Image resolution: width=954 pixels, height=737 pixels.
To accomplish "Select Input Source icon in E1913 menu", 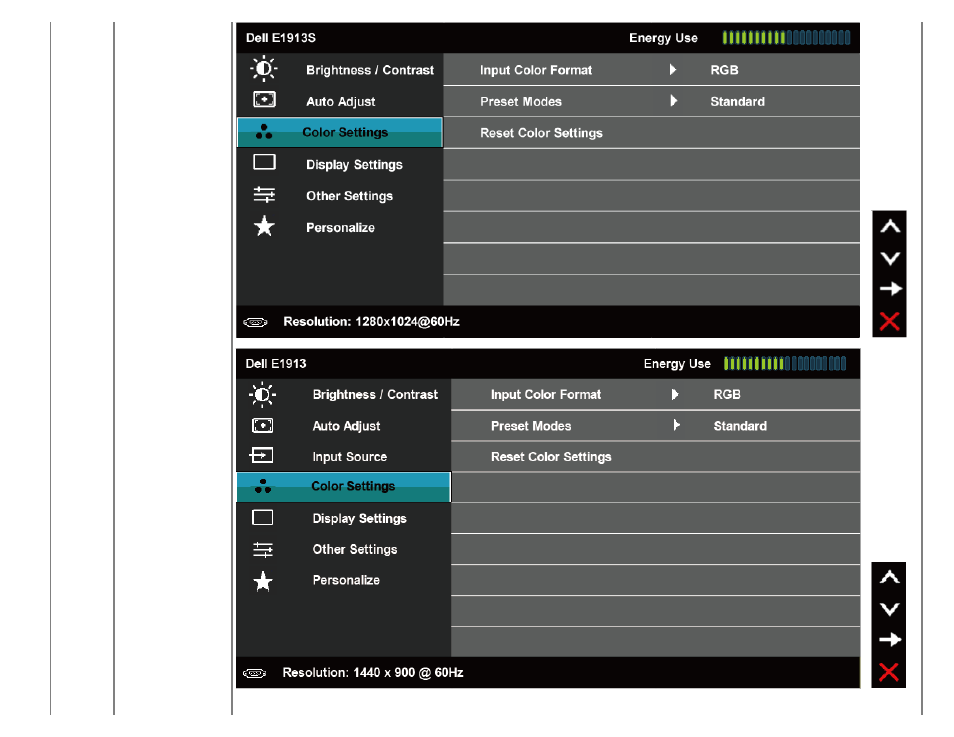I will pos(261,455).
